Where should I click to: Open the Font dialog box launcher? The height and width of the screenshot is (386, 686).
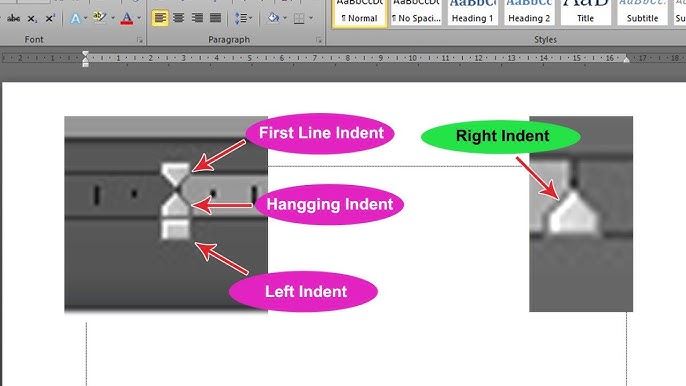[x=140, y=40]
